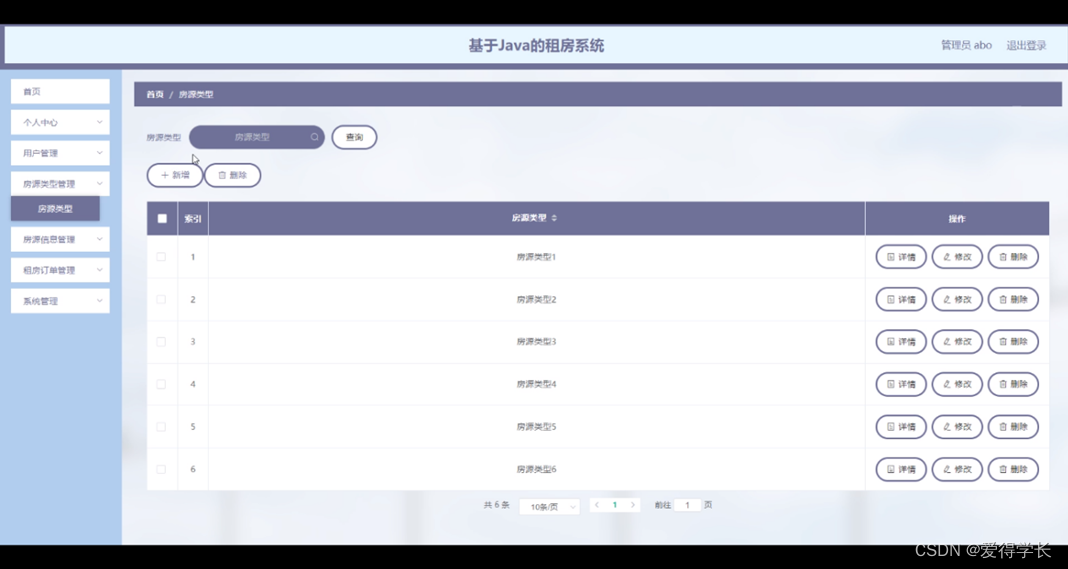The width and height of the screenshot is (1068, 569).
Task: Click the 管理员 abo account label
Action: coord(967,45)
